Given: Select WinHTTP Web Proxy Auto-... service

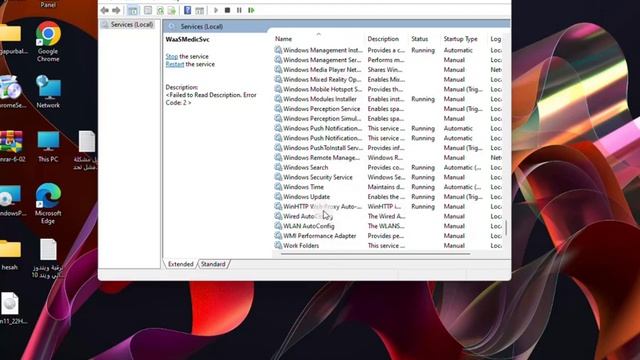Looking at the screenshot, I should click(x=387, y=207).
